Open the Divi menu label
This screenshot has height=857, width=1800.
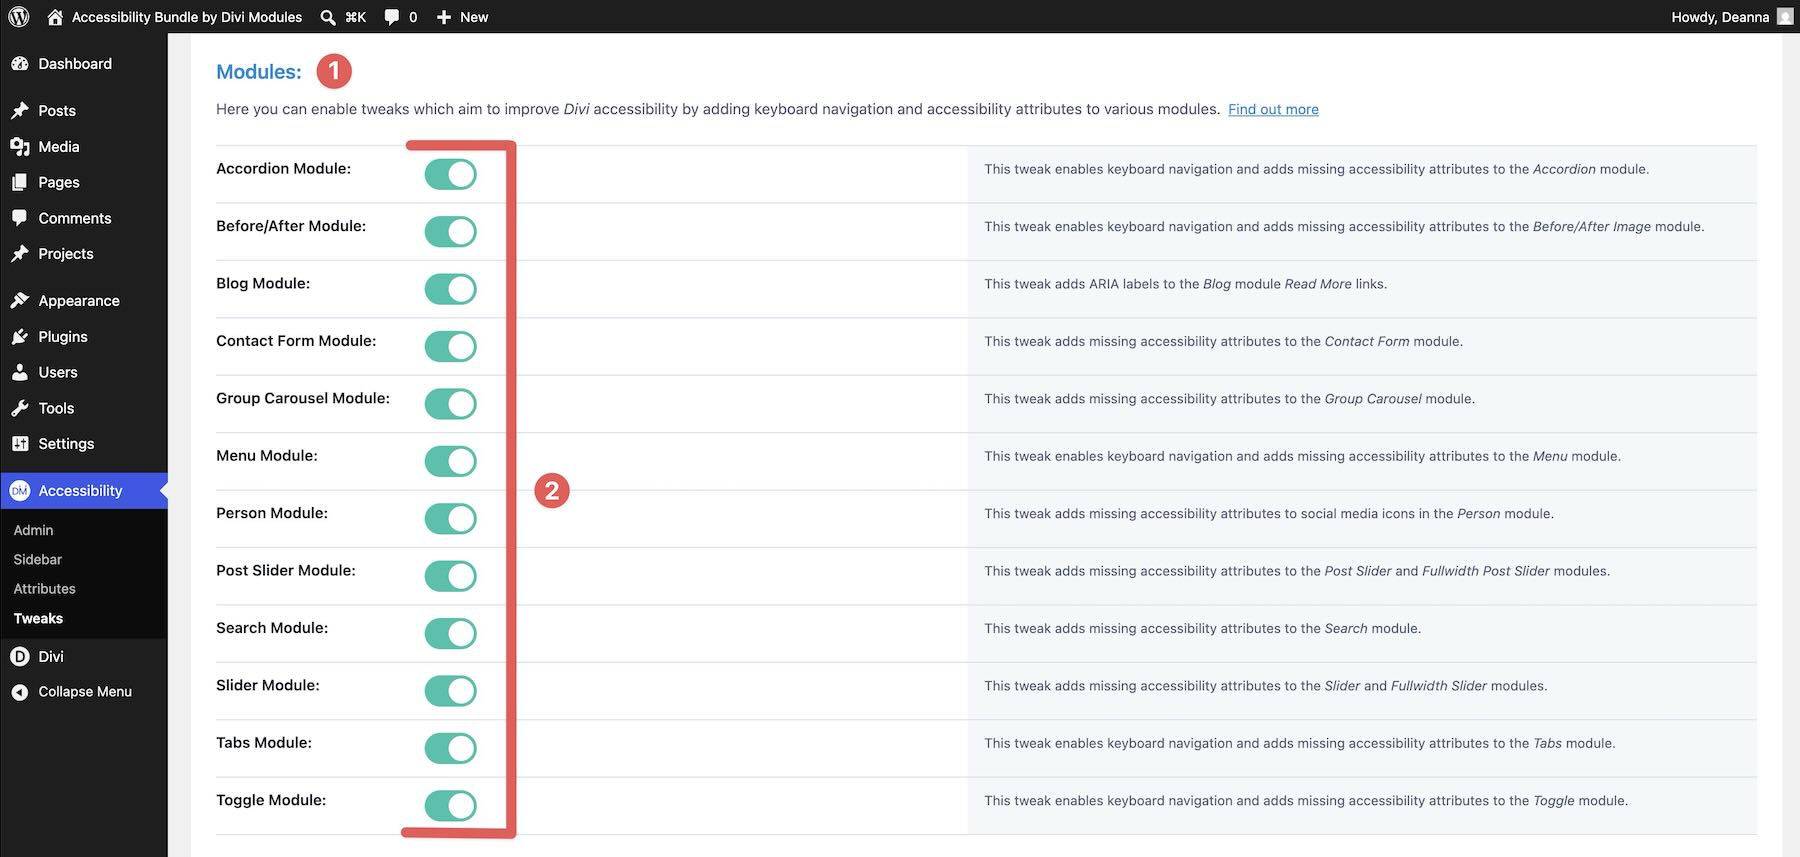pos(51,657)
